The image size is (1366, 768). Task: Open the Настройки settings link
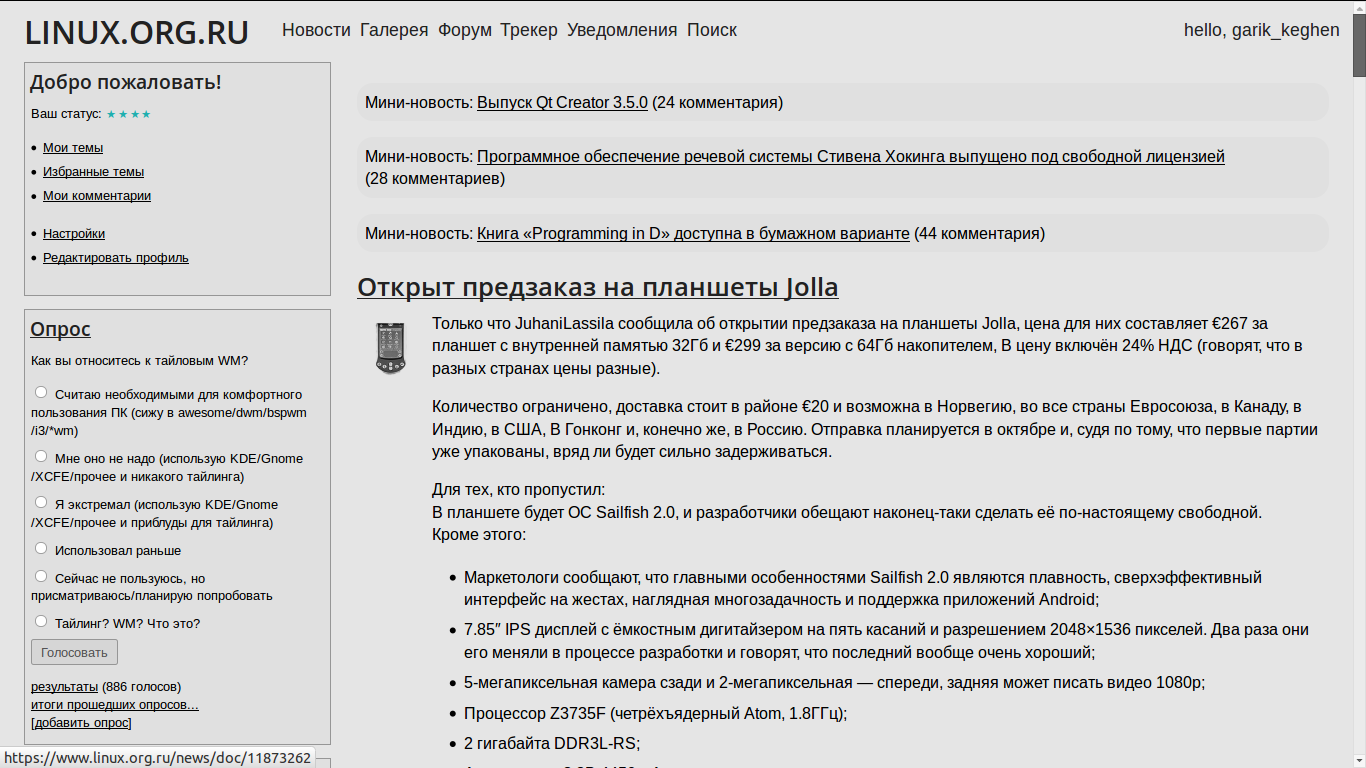coord(74,234)
